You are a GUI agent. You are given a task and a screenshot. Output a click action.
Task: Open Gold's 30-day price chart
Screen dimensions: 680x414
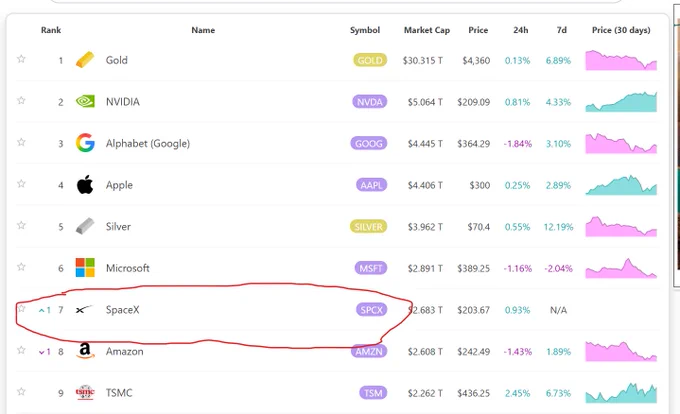[x=621, y=60]
